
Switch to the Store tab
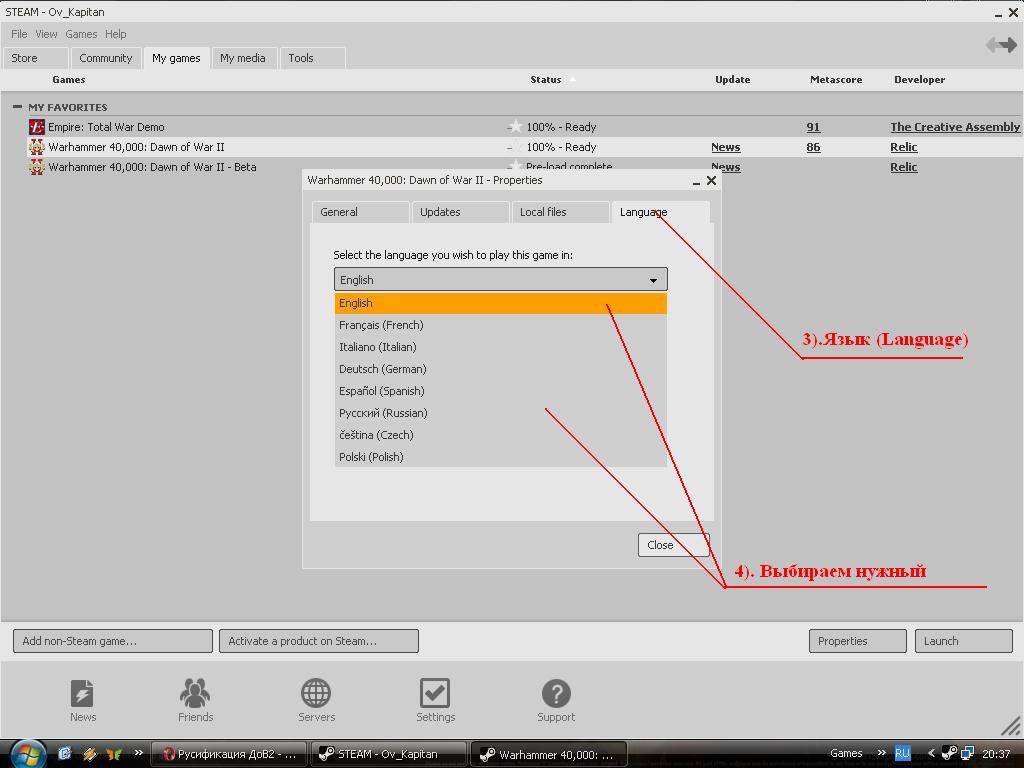tap(35, 58)
